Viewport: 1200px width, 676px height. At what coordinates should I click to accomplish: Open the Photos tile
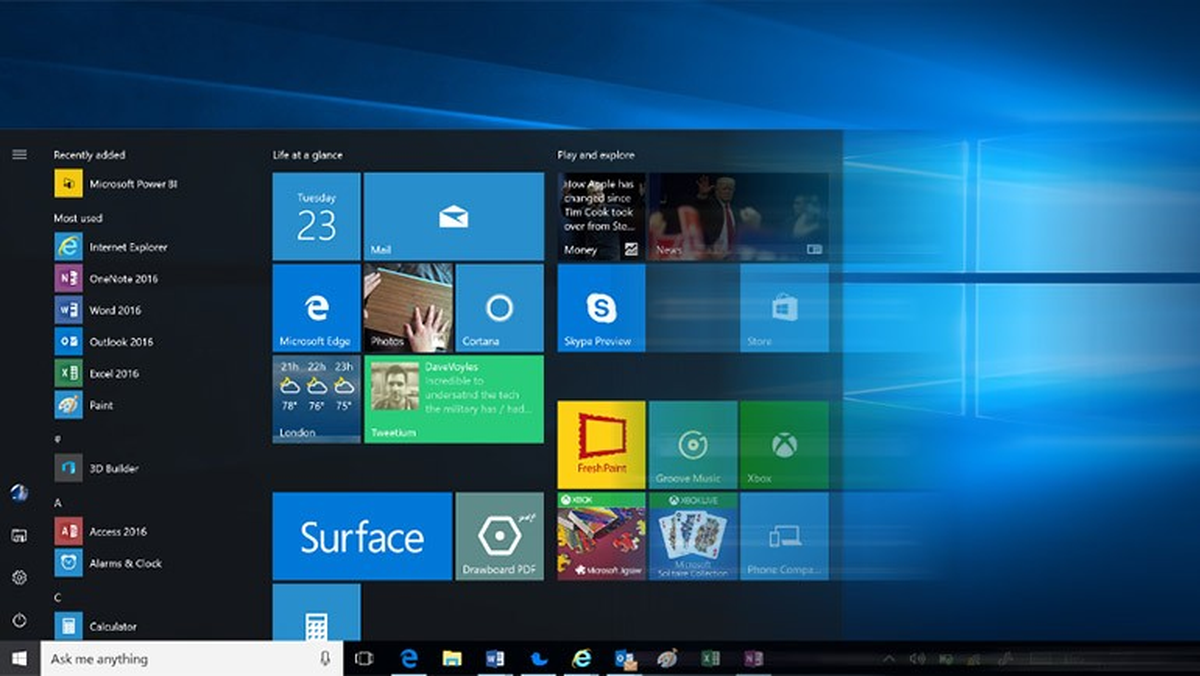click(408, 308)
